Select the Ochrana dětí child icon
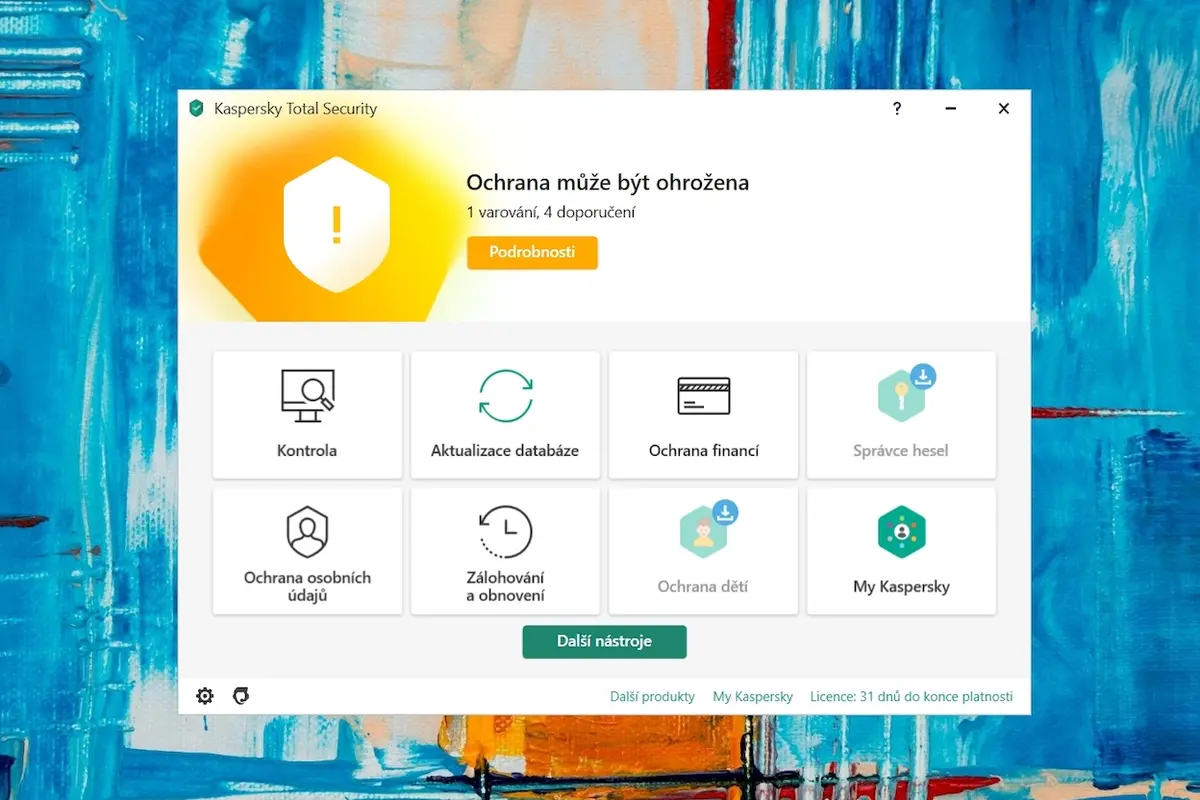The width and height of the screenshot is (1200, 800). click(x=703, y=532)
